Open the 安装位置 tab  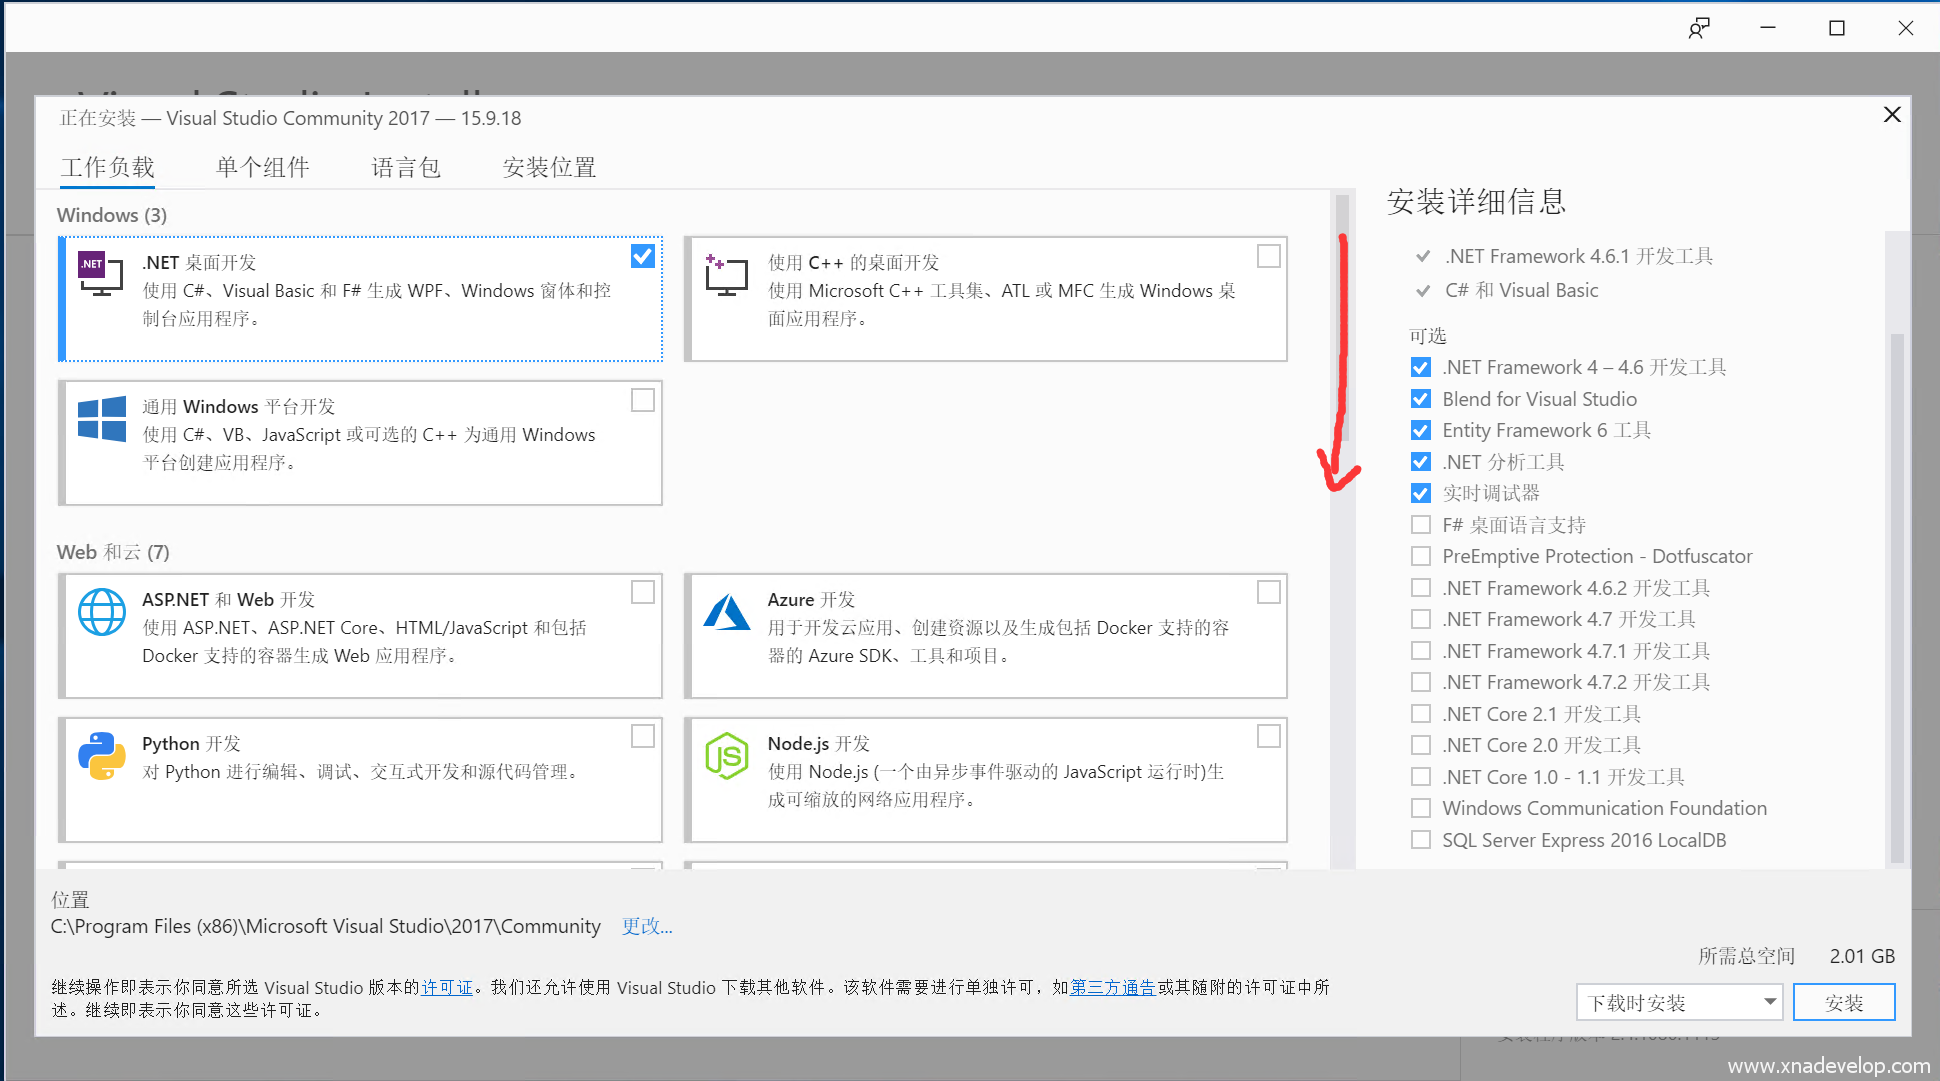(x=549, y=167)
